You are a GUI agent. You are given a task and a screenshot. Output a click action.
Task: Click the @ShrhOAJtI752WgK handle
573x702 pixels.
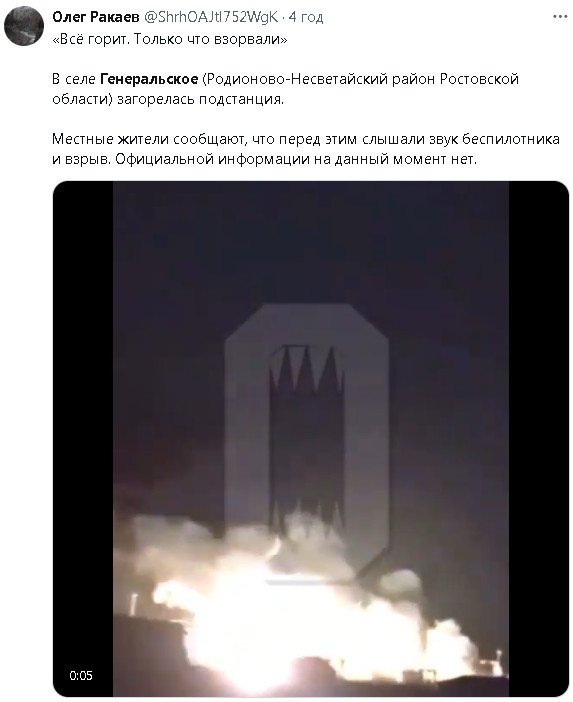coord(211,17)
